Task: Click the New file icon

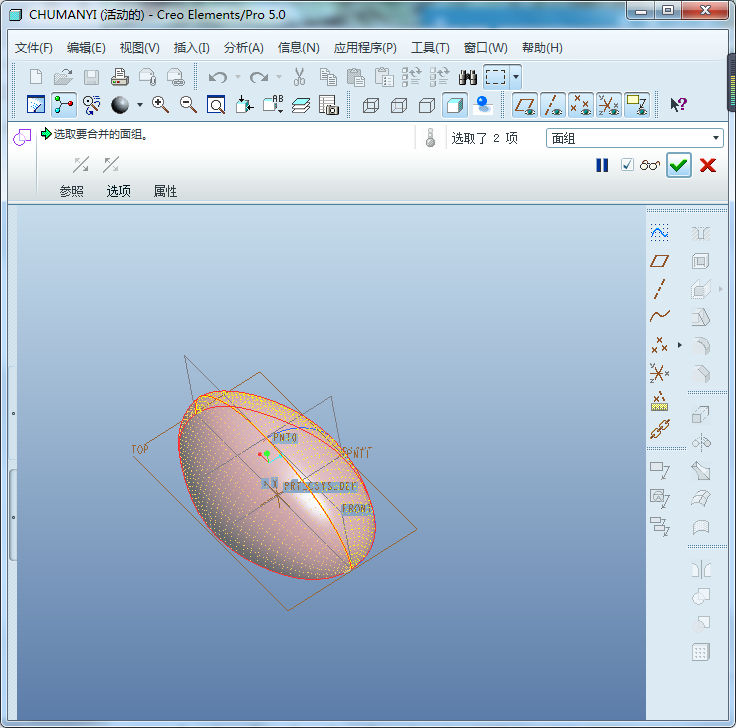Action: pyautogui.click(x=36, y=77)
